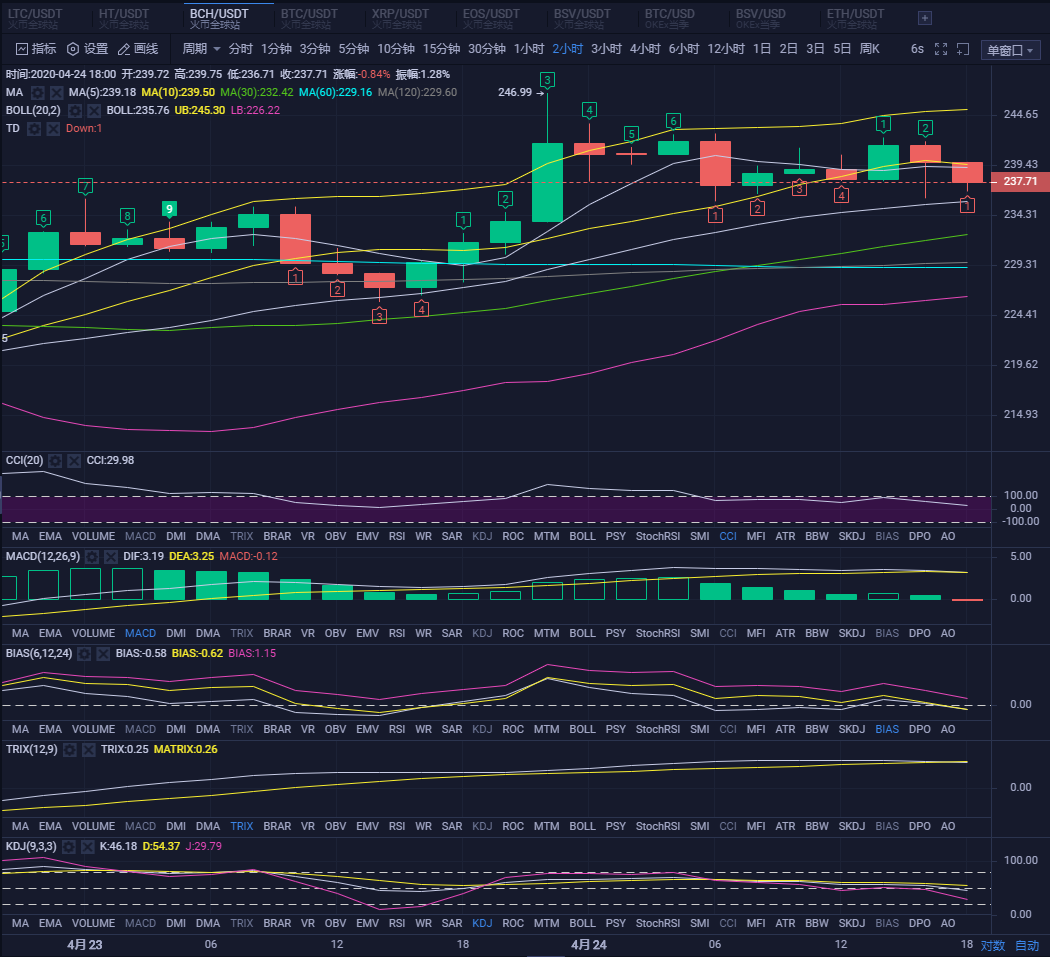The height and width of the screenshot is (957, 1050).
Task: Select the 12小时 interval
Action: [x=726, y=49]
